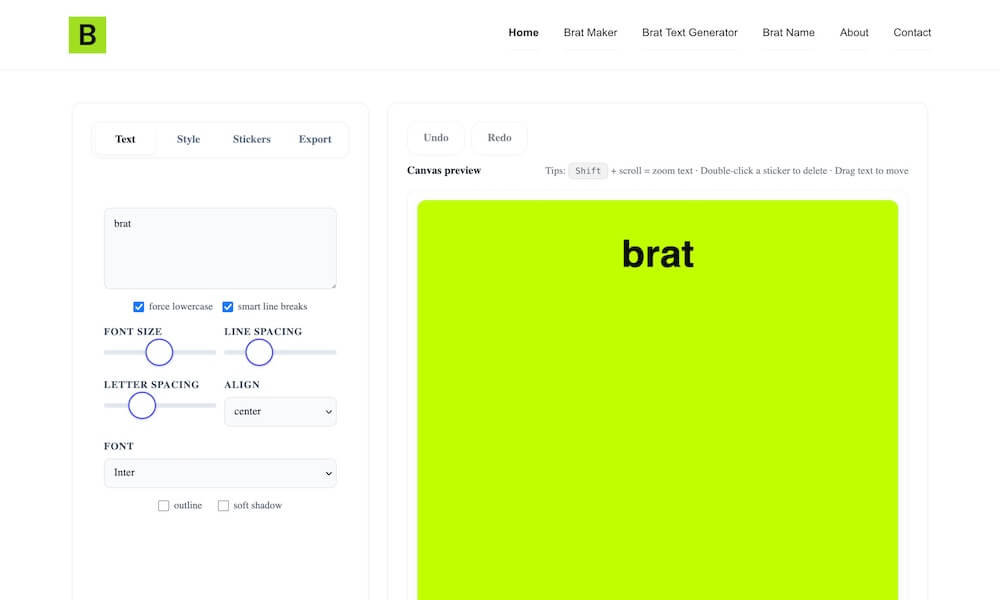Image resolution: width=1000 pixels, height=600 pixels.
Task: Open the Export tab
Action: 314,139
